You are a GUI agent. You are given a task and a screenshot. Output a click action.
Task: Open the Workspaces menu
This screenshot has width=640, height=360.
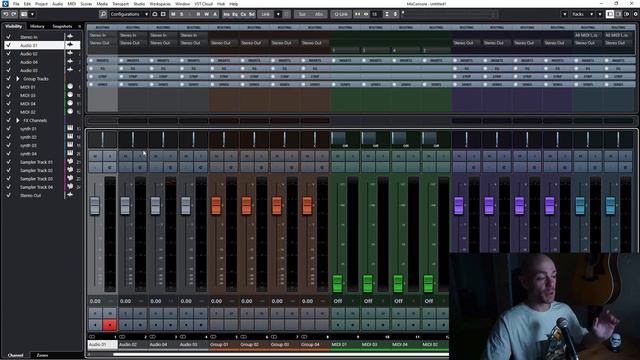(x=160, y=4)
